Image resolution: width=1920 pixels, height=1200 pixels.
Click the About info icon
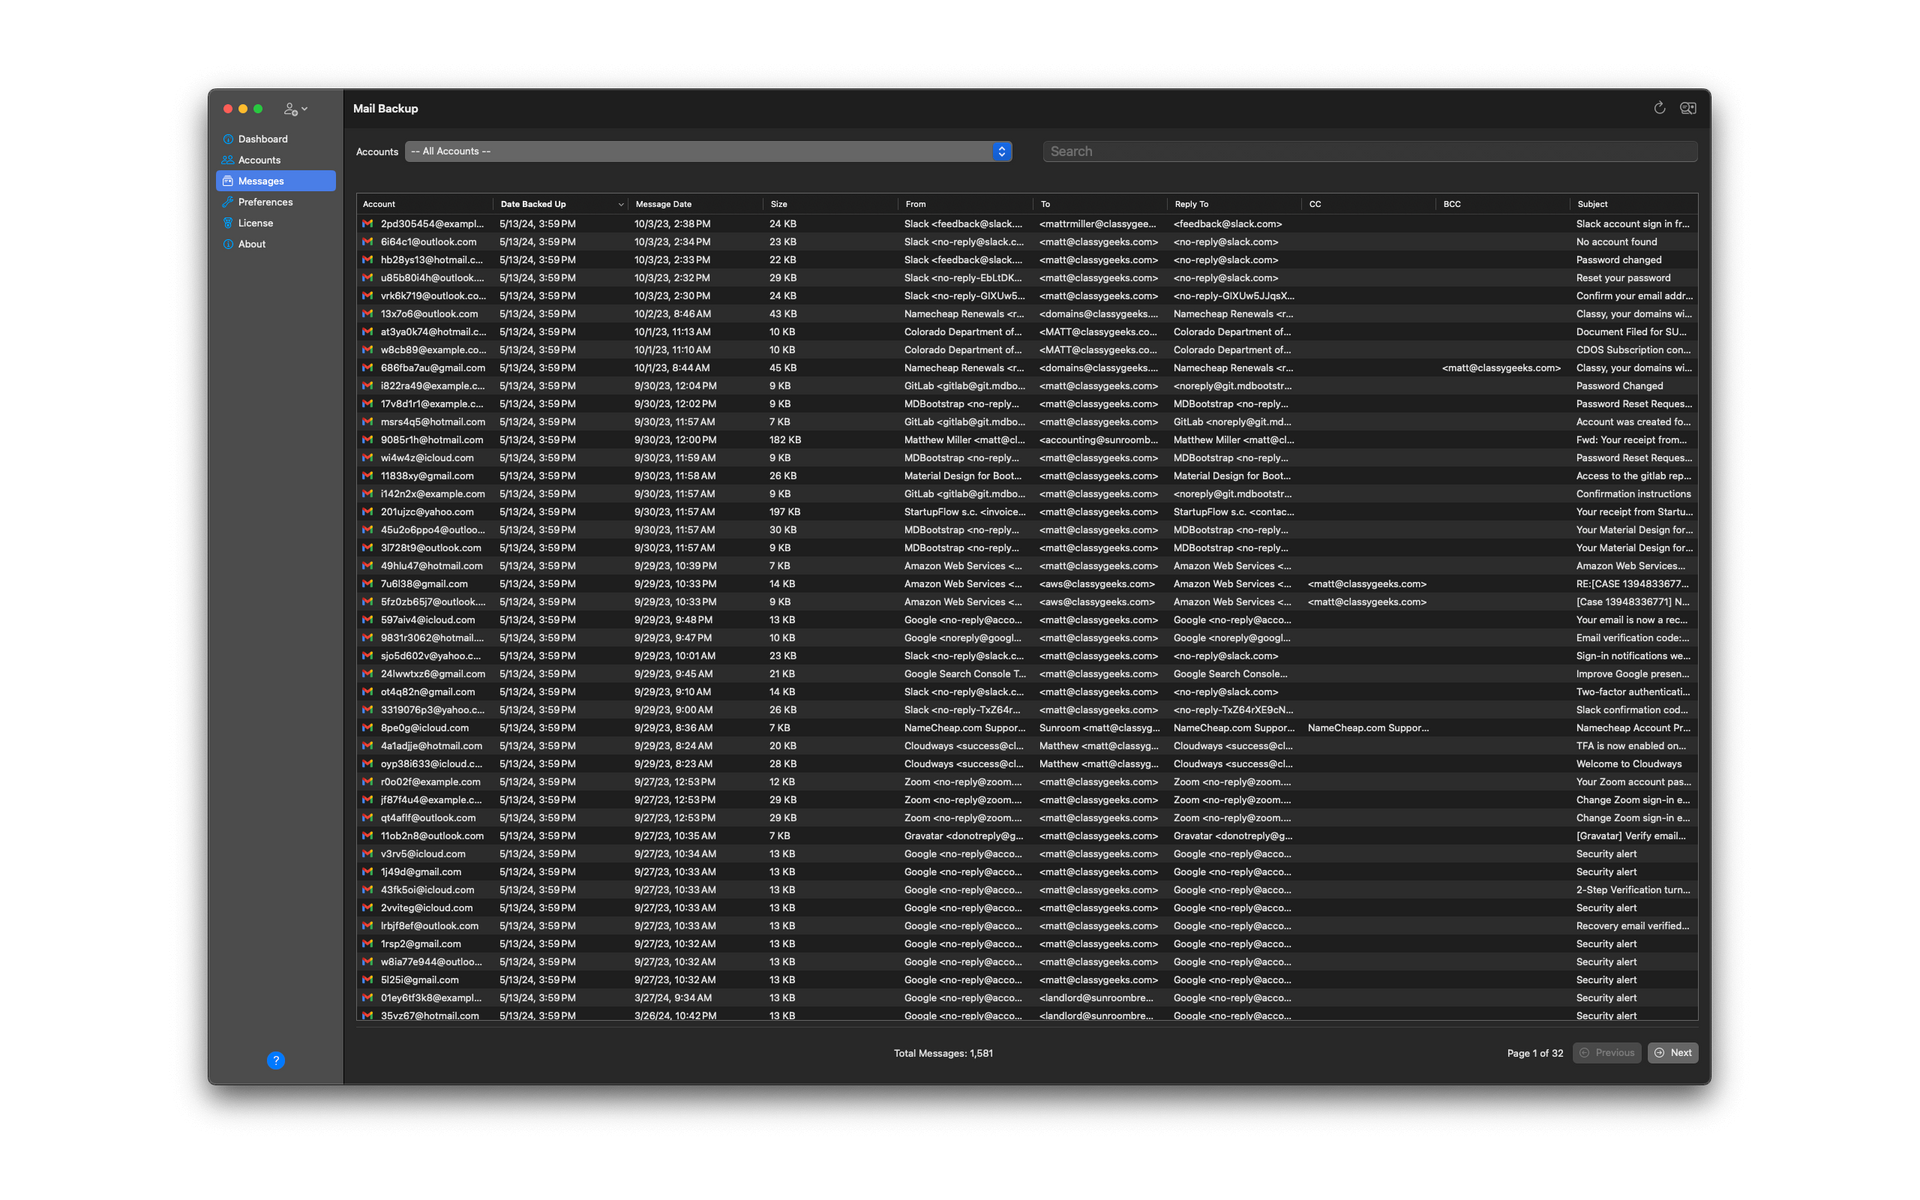tap(228, 244)
